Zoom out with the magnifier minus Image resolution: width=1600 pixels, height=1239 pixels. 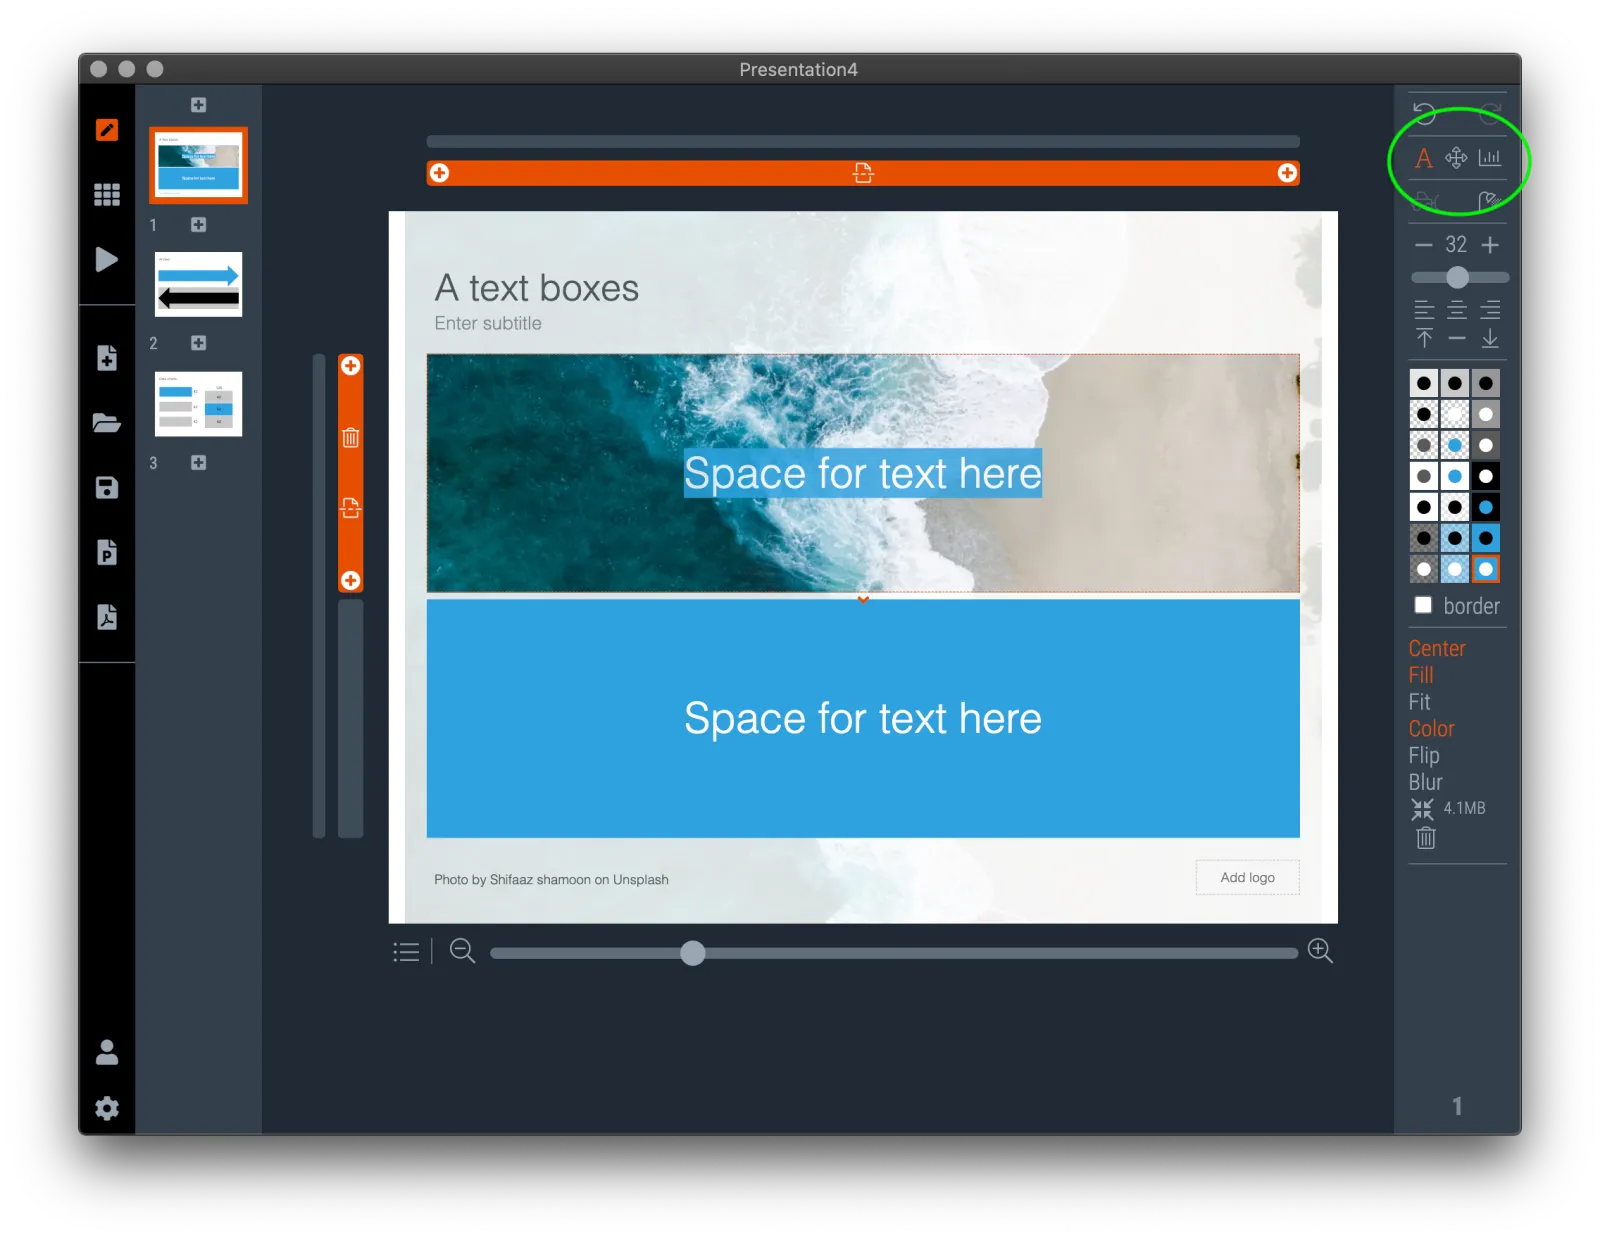[462, 951]
